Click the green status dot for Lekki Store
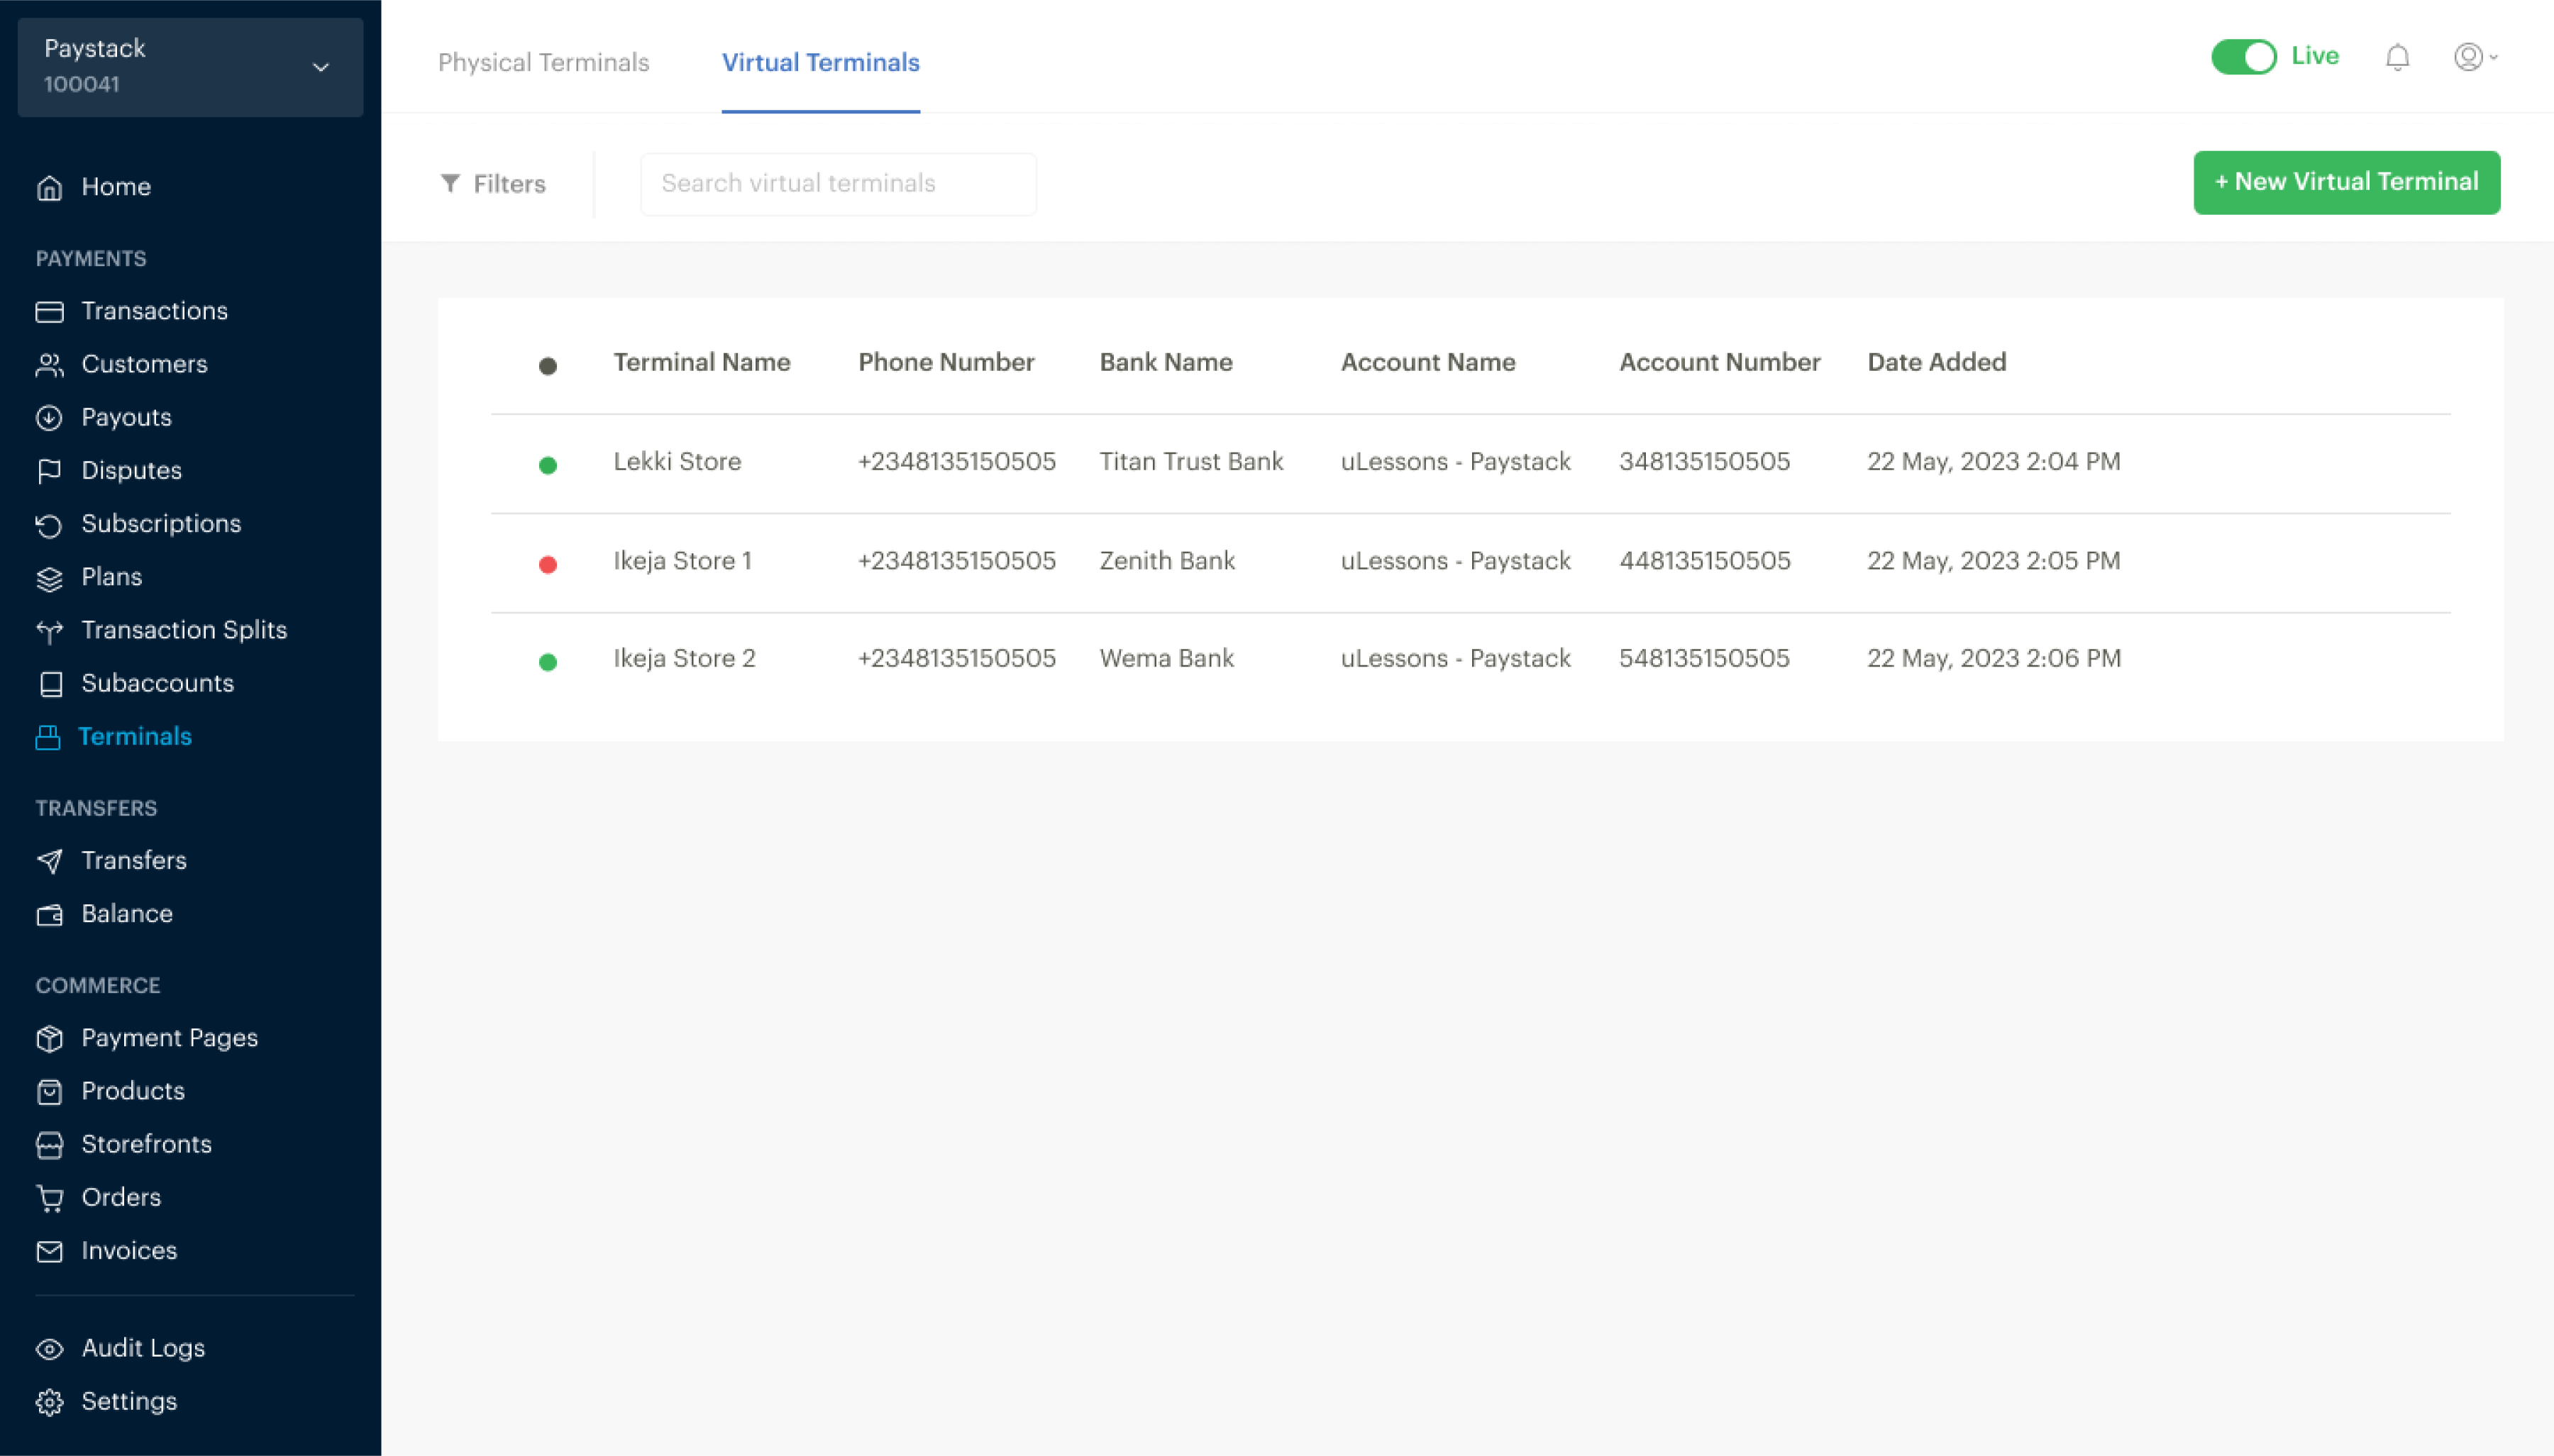This screenshot has width=2554, height=1456. [x=548, y=465]
